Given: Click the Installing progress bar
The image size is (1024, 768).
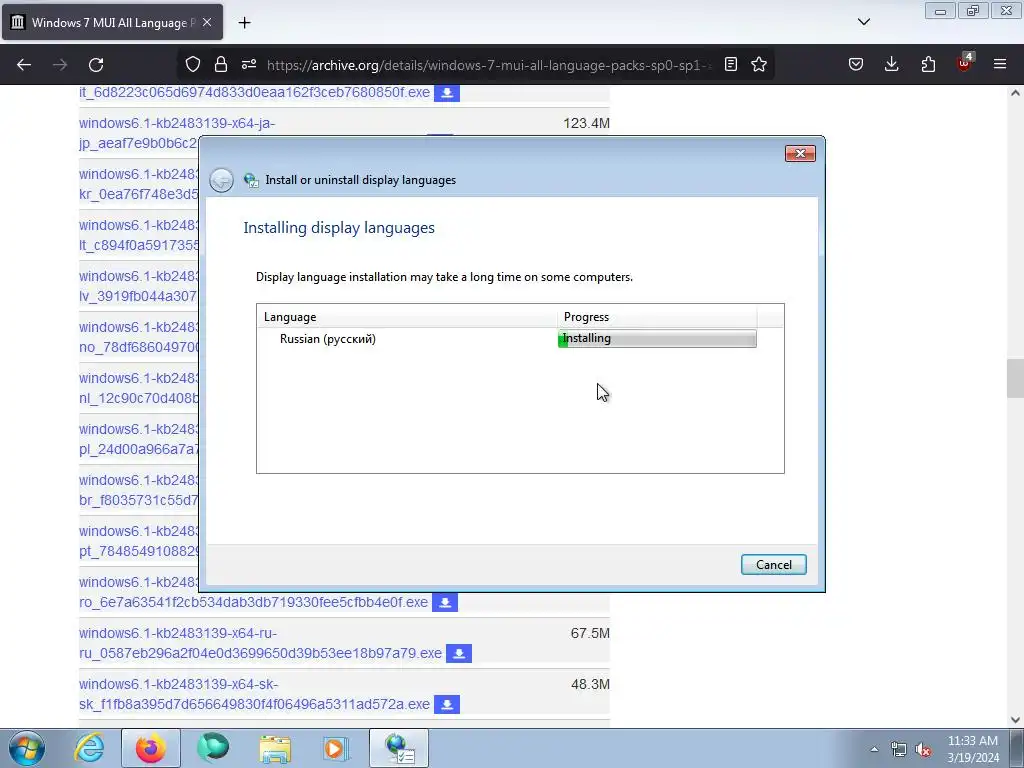Looking at the screenshot, I should pyautogui.click(x=657, y=338).
